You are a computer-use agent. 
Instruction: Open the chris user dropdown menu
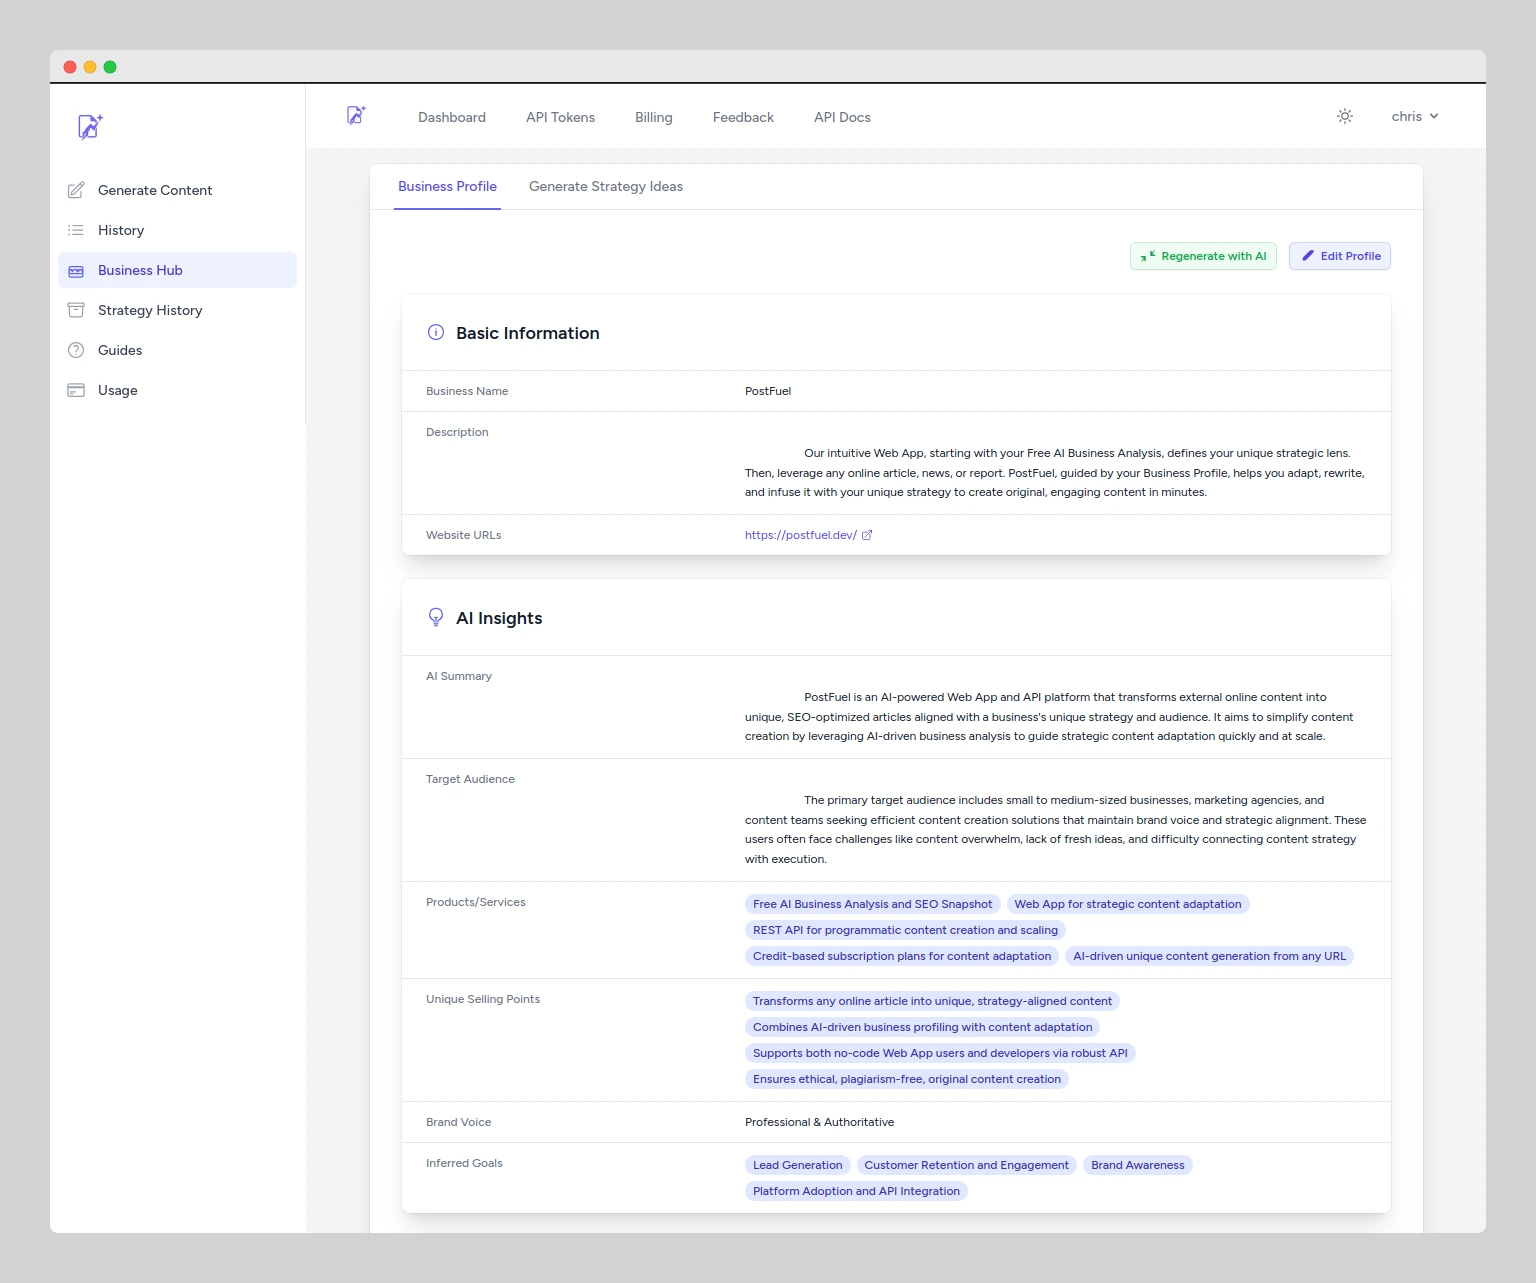tap(1415, 116)
